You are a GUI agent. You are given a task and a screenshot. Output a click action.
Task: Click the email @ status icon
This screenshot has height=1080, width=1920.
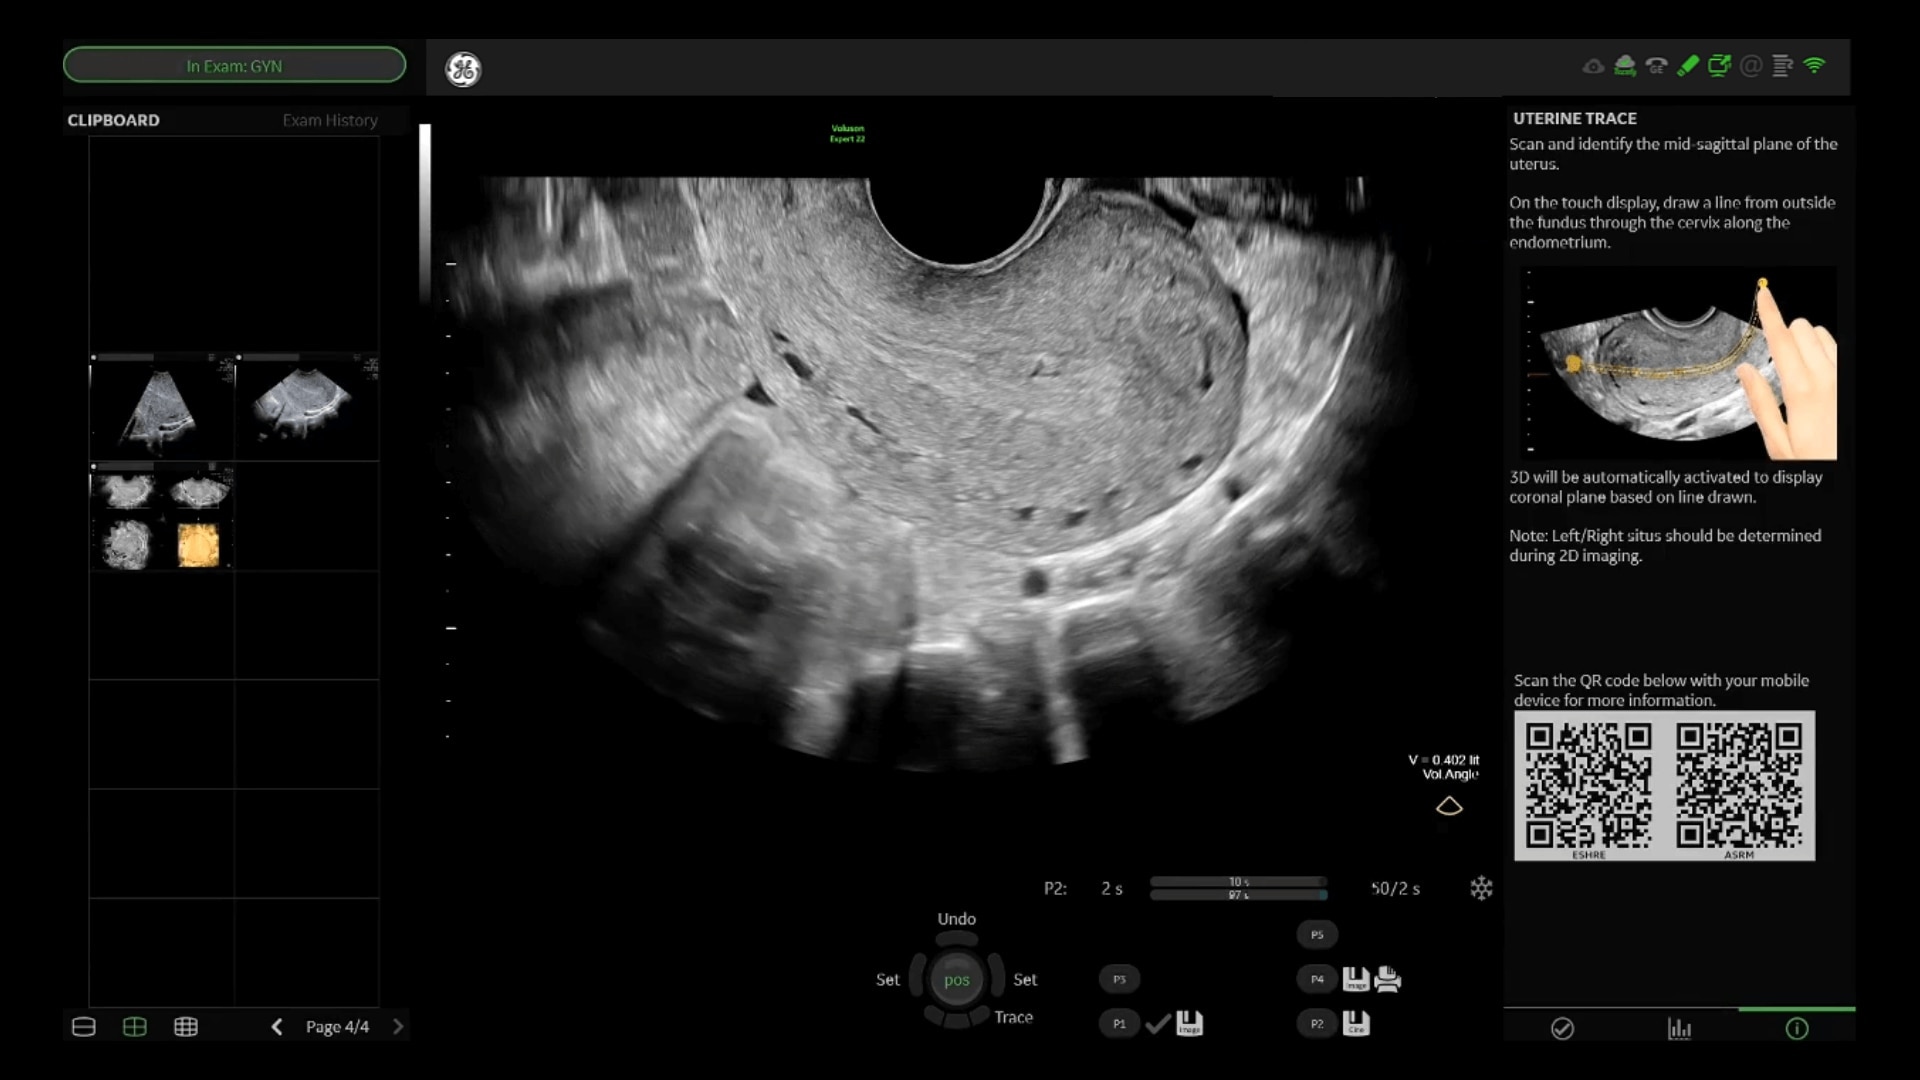click(x=1750, y=66)
